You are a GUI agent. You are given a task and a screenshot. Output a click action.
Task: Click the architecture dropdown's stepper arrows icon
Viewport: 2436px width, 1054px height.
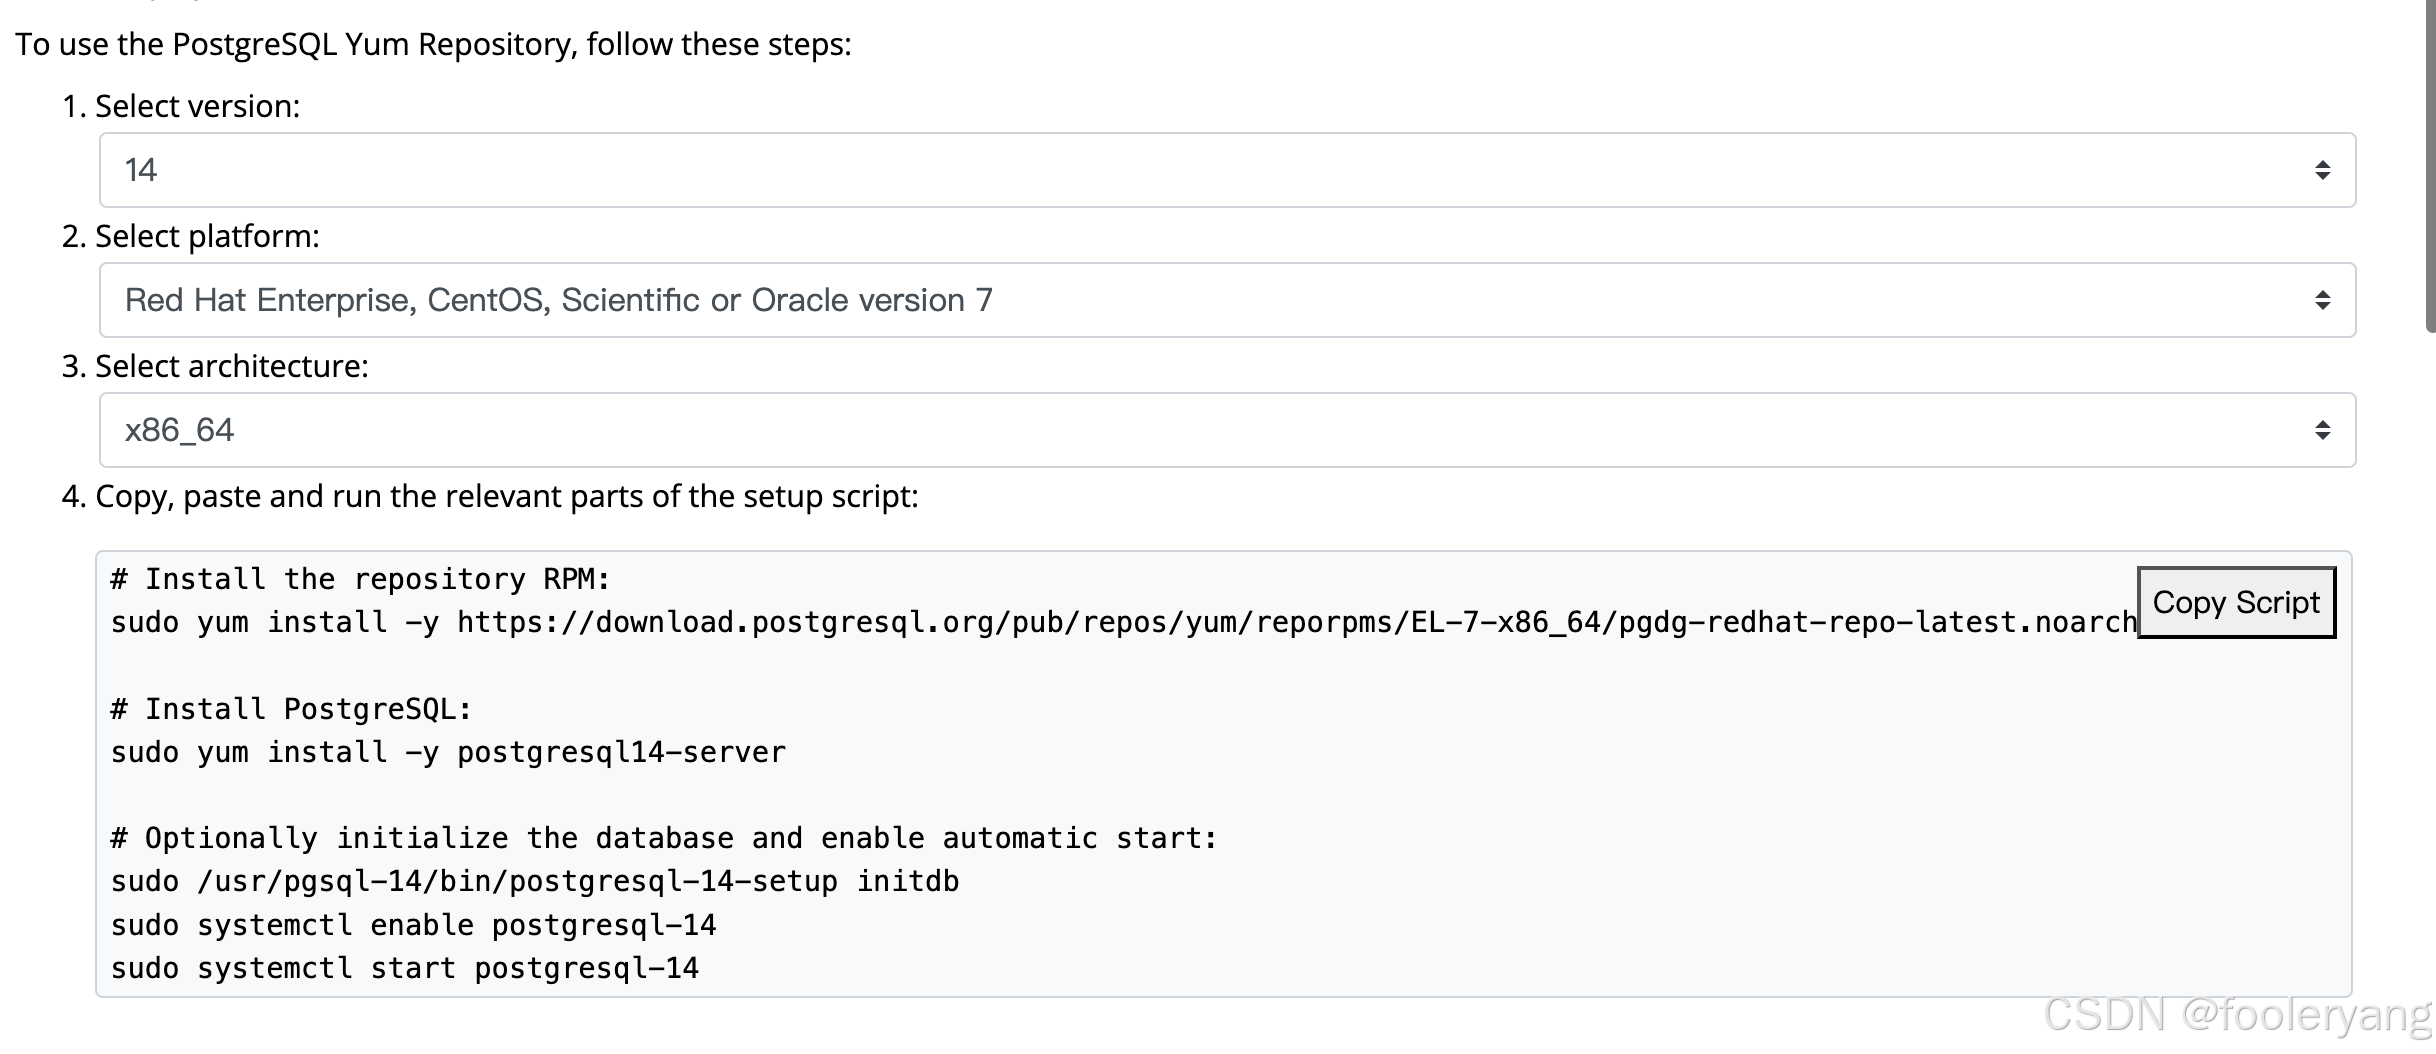tap(2322, 429)
